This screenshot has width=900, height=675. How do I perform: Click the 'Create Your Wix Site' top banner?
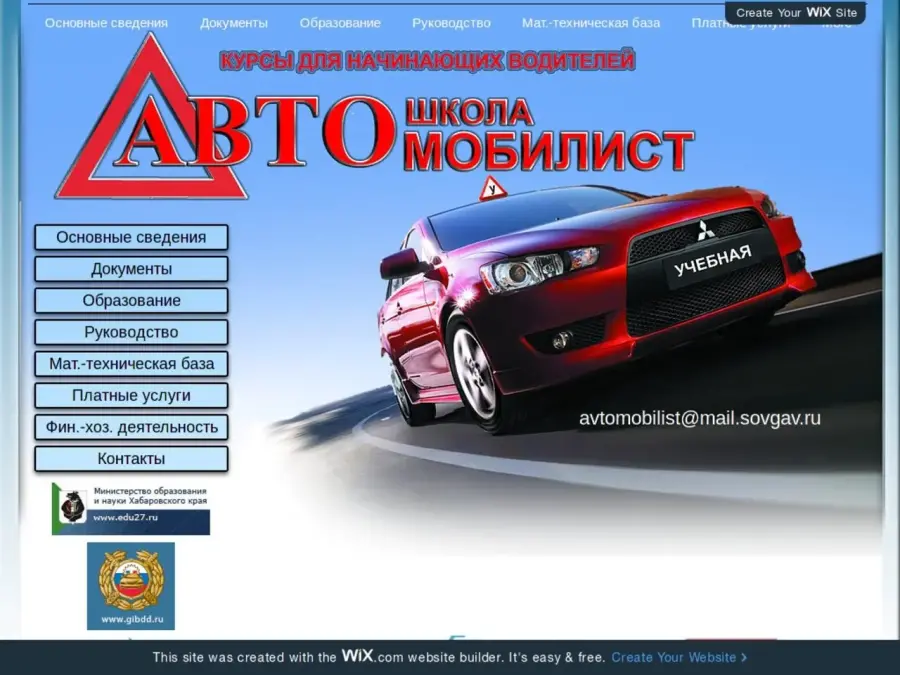click(796, 13)
